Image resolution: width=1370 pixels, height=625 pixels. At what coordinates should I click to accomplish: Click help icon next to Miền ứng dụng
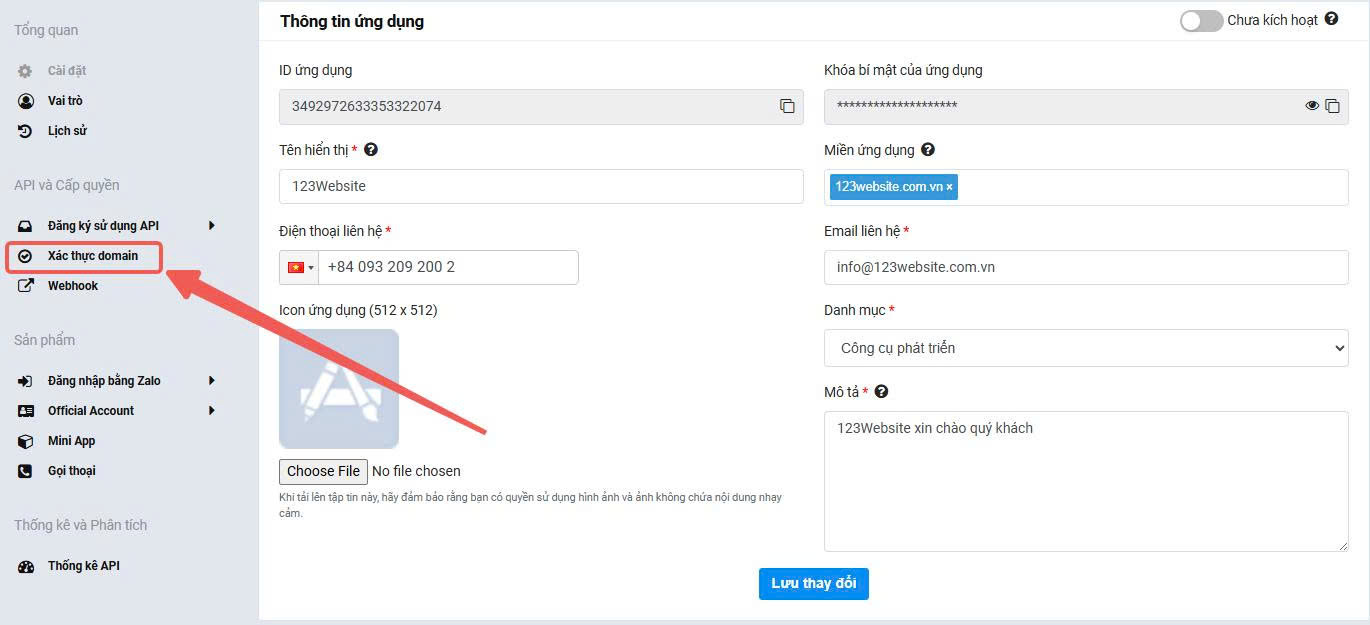(928, 150)
